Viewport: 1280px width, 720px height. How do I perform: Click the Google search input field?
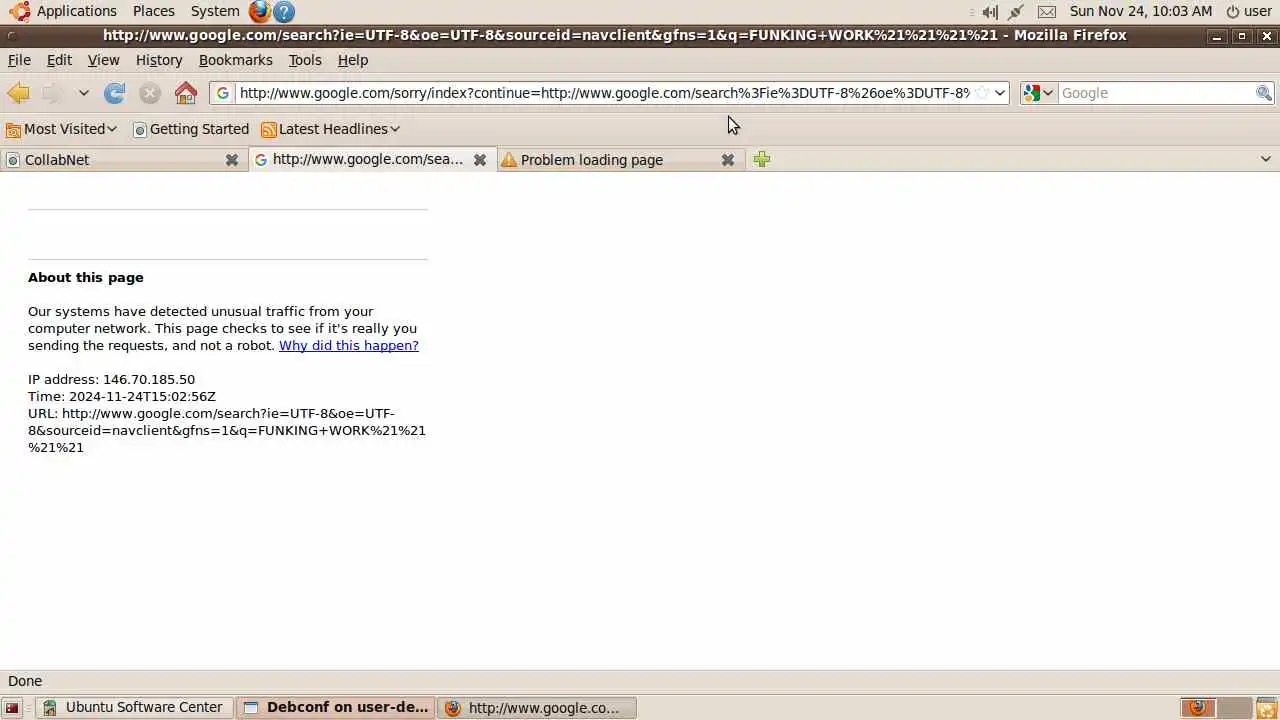pos(1156,93)
